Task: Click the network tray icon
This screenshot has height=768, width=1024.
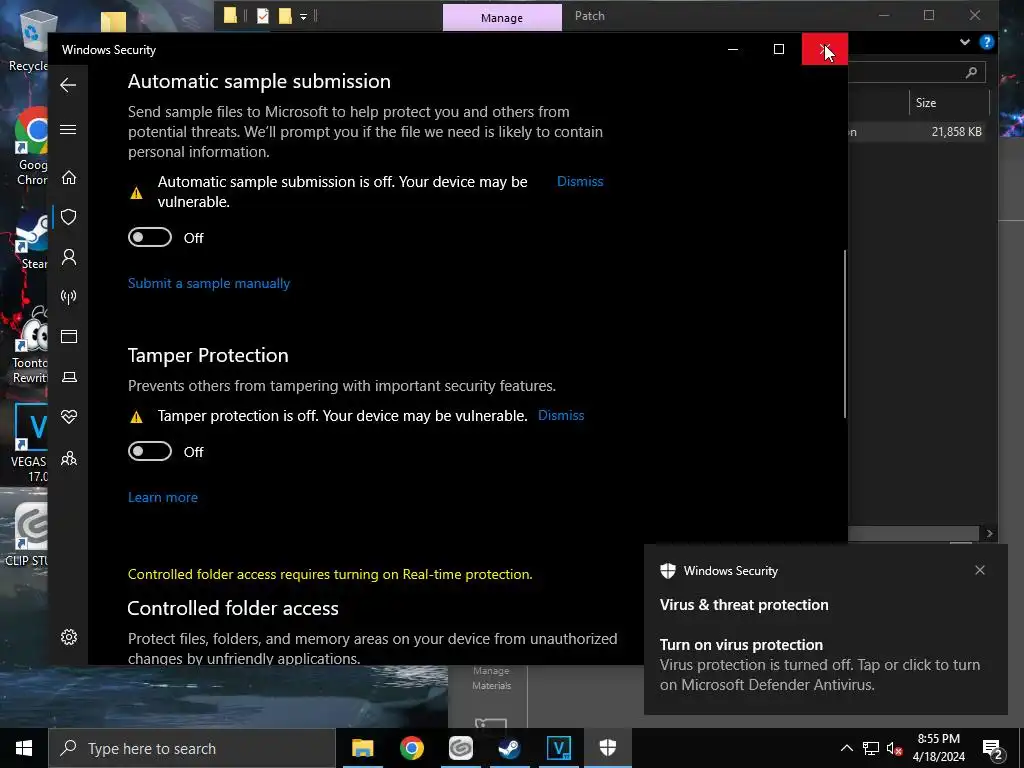Action: click(x=871, y=748)
